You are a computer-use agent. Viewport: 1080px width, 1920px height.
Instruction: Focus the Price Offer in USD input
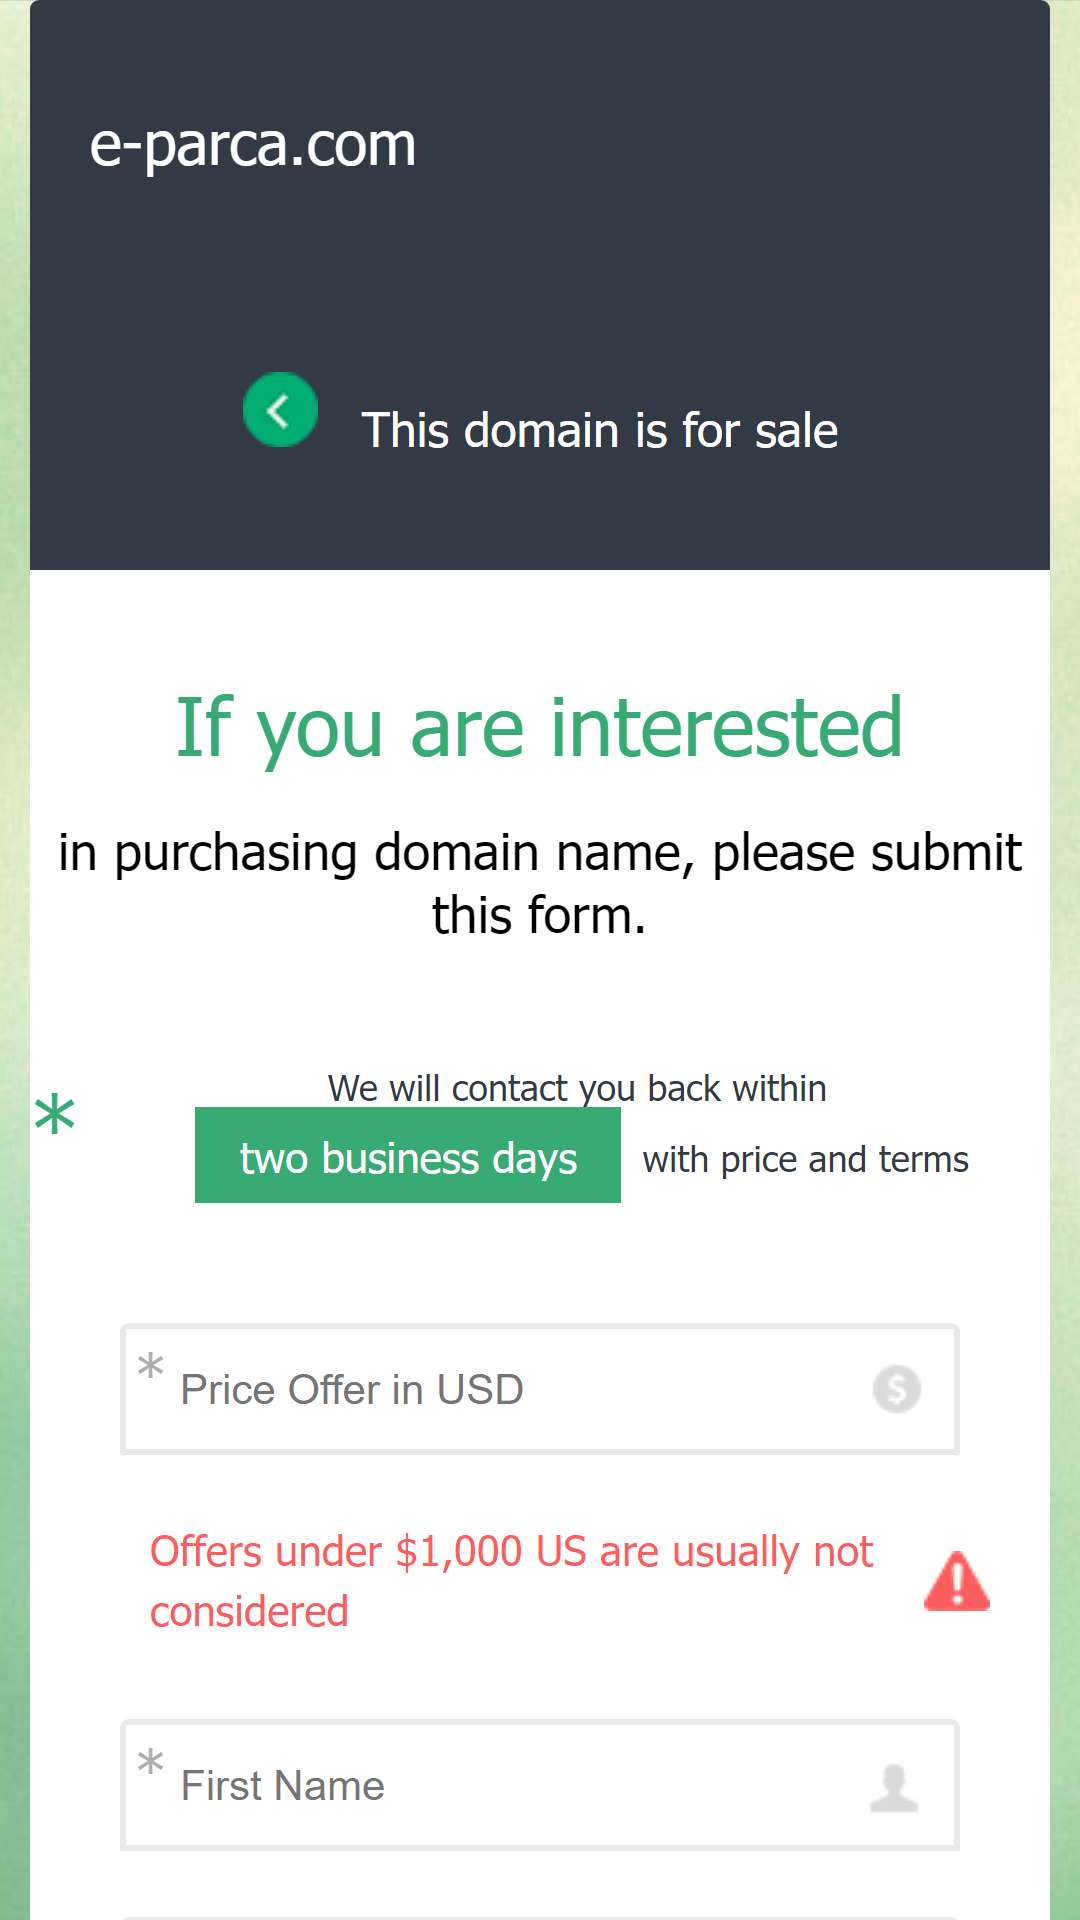point(540,1389)
